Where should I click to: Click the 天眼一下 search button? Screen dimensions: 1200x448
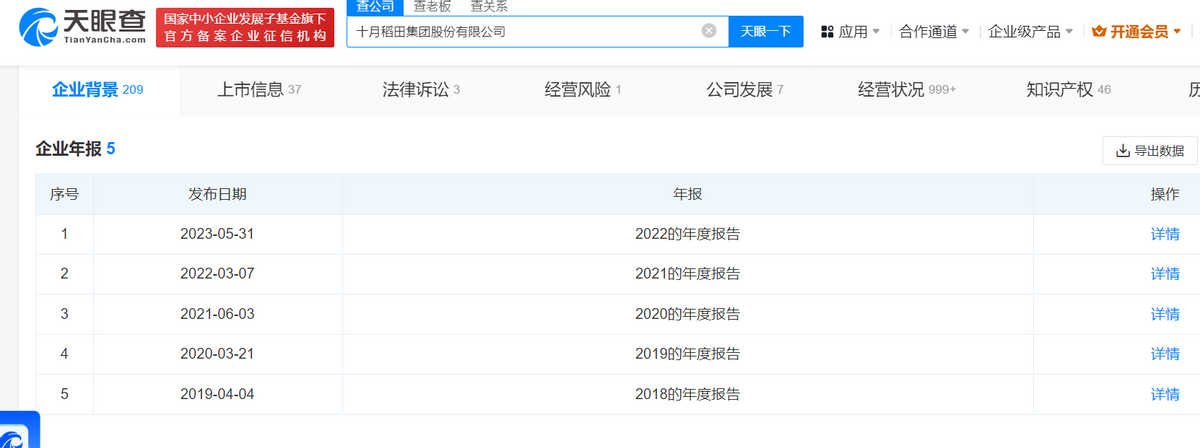[x=766, y=31]
